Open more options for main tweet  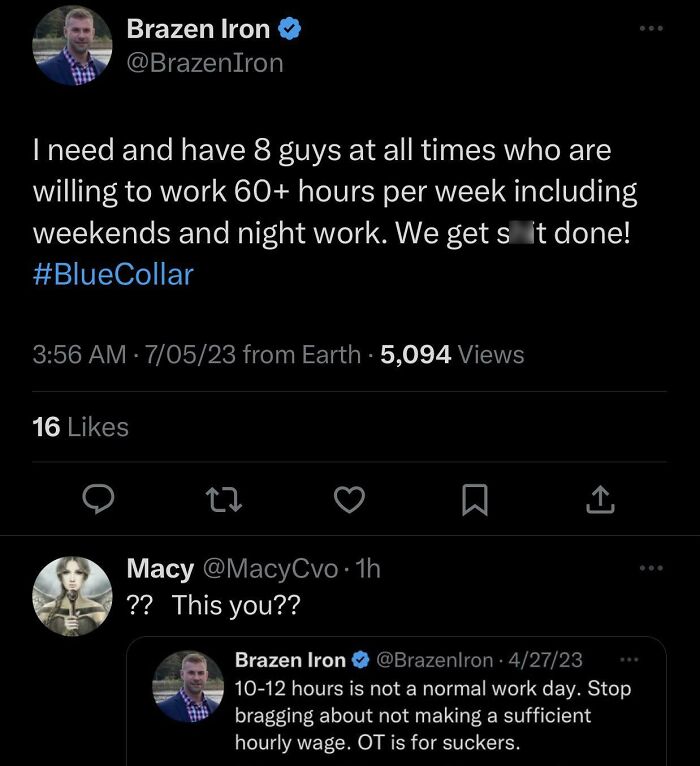652,30
